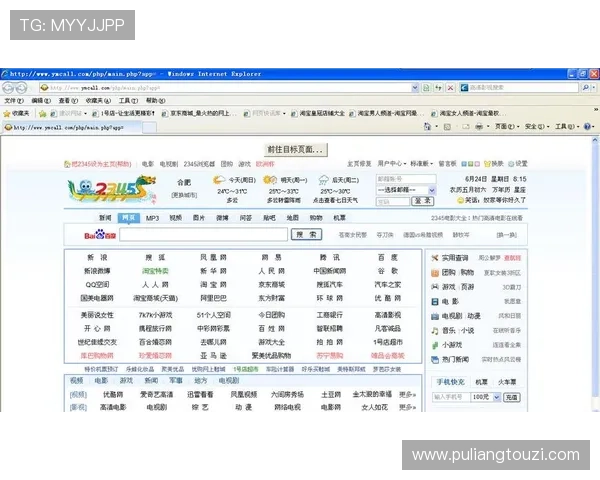Screen dimensions: 600x480
Task: Click the 更换城市 link under 合肥
Action: click(184, 195)
